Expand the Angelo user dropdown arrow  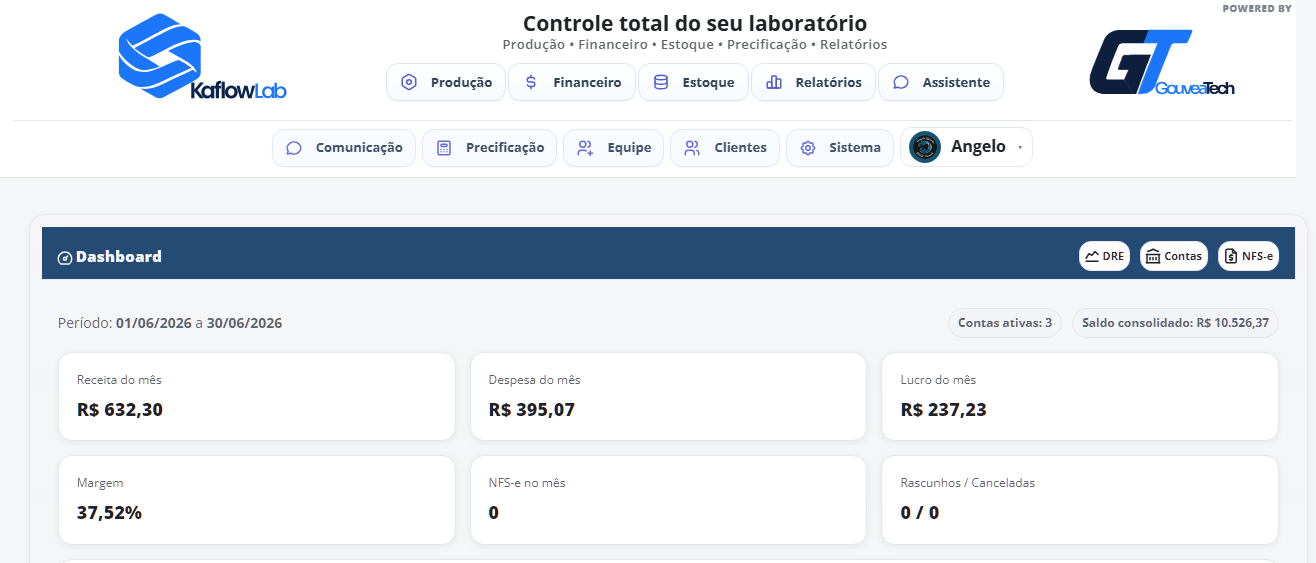tap(1020, 148)
